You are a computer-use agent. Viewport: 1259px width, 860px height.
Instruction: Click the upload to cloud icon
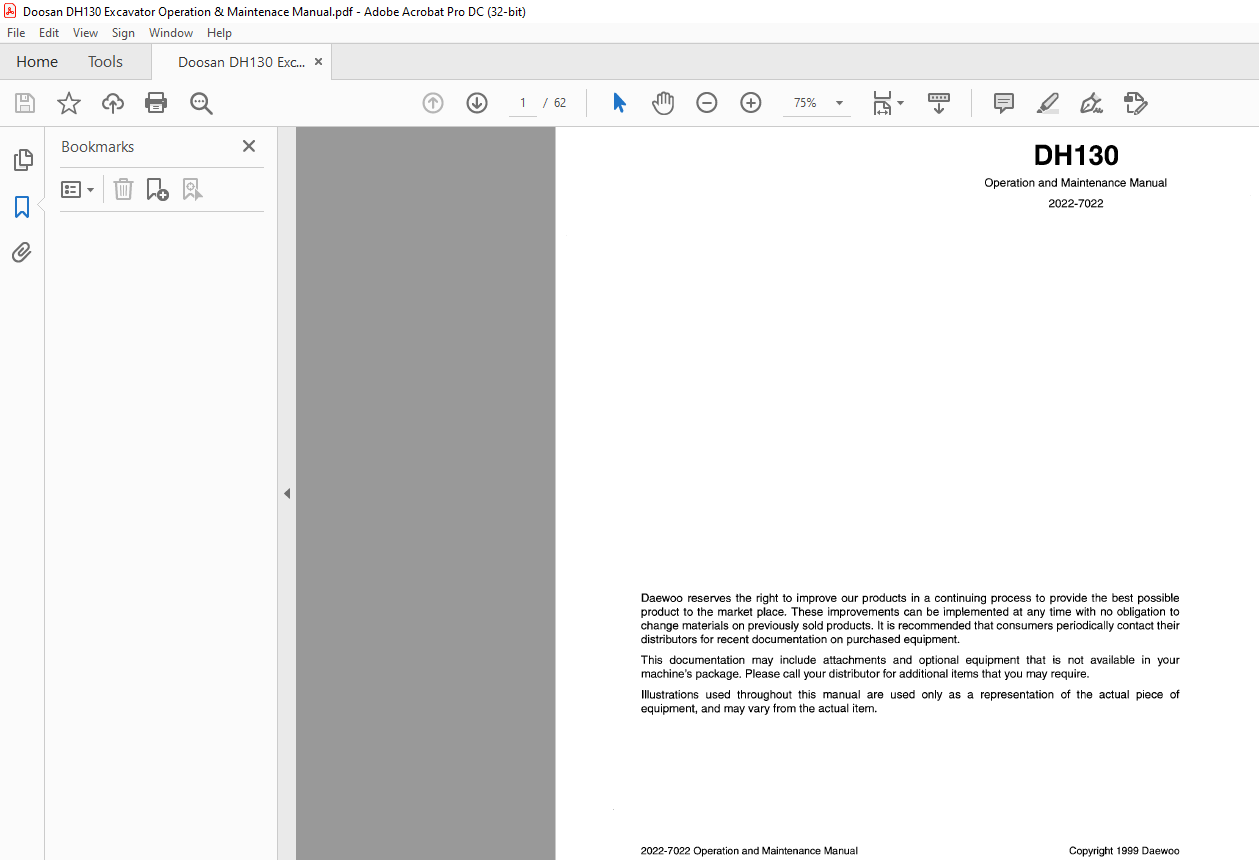click(x=113, y=103)
